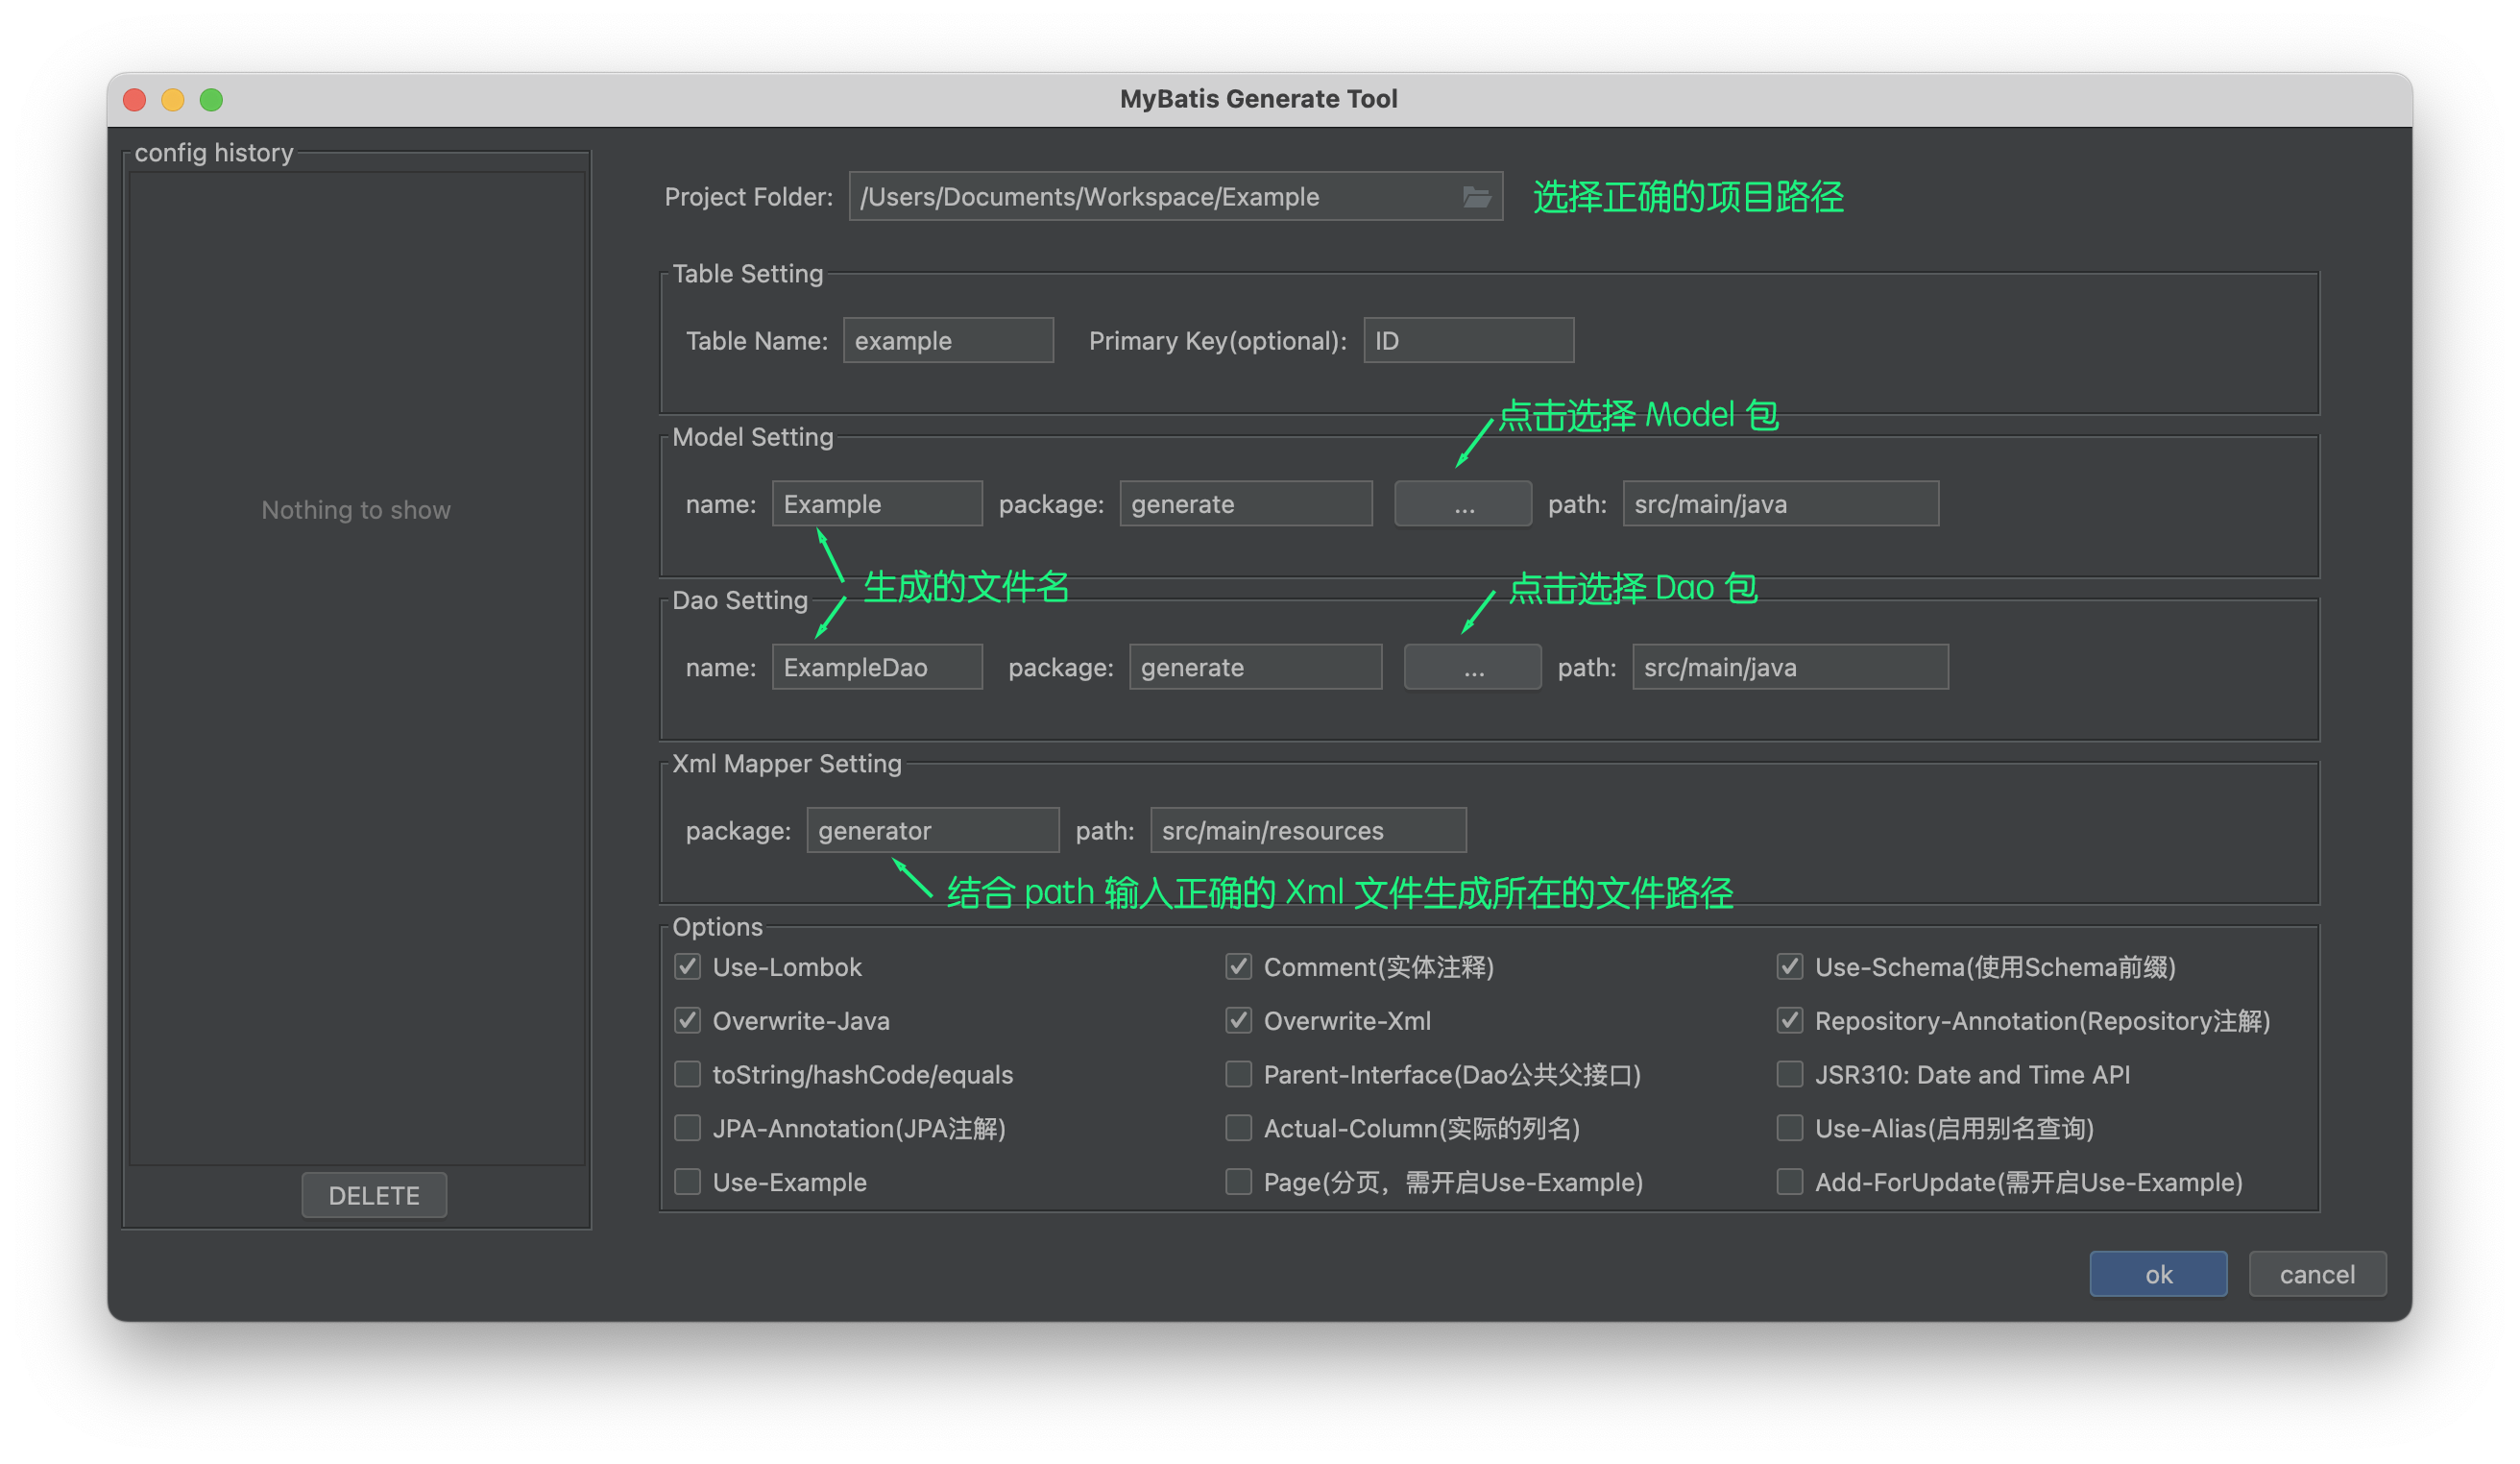
Task: Enable JSR310: Date and Time API
Action: [x=1789, y=1074]
